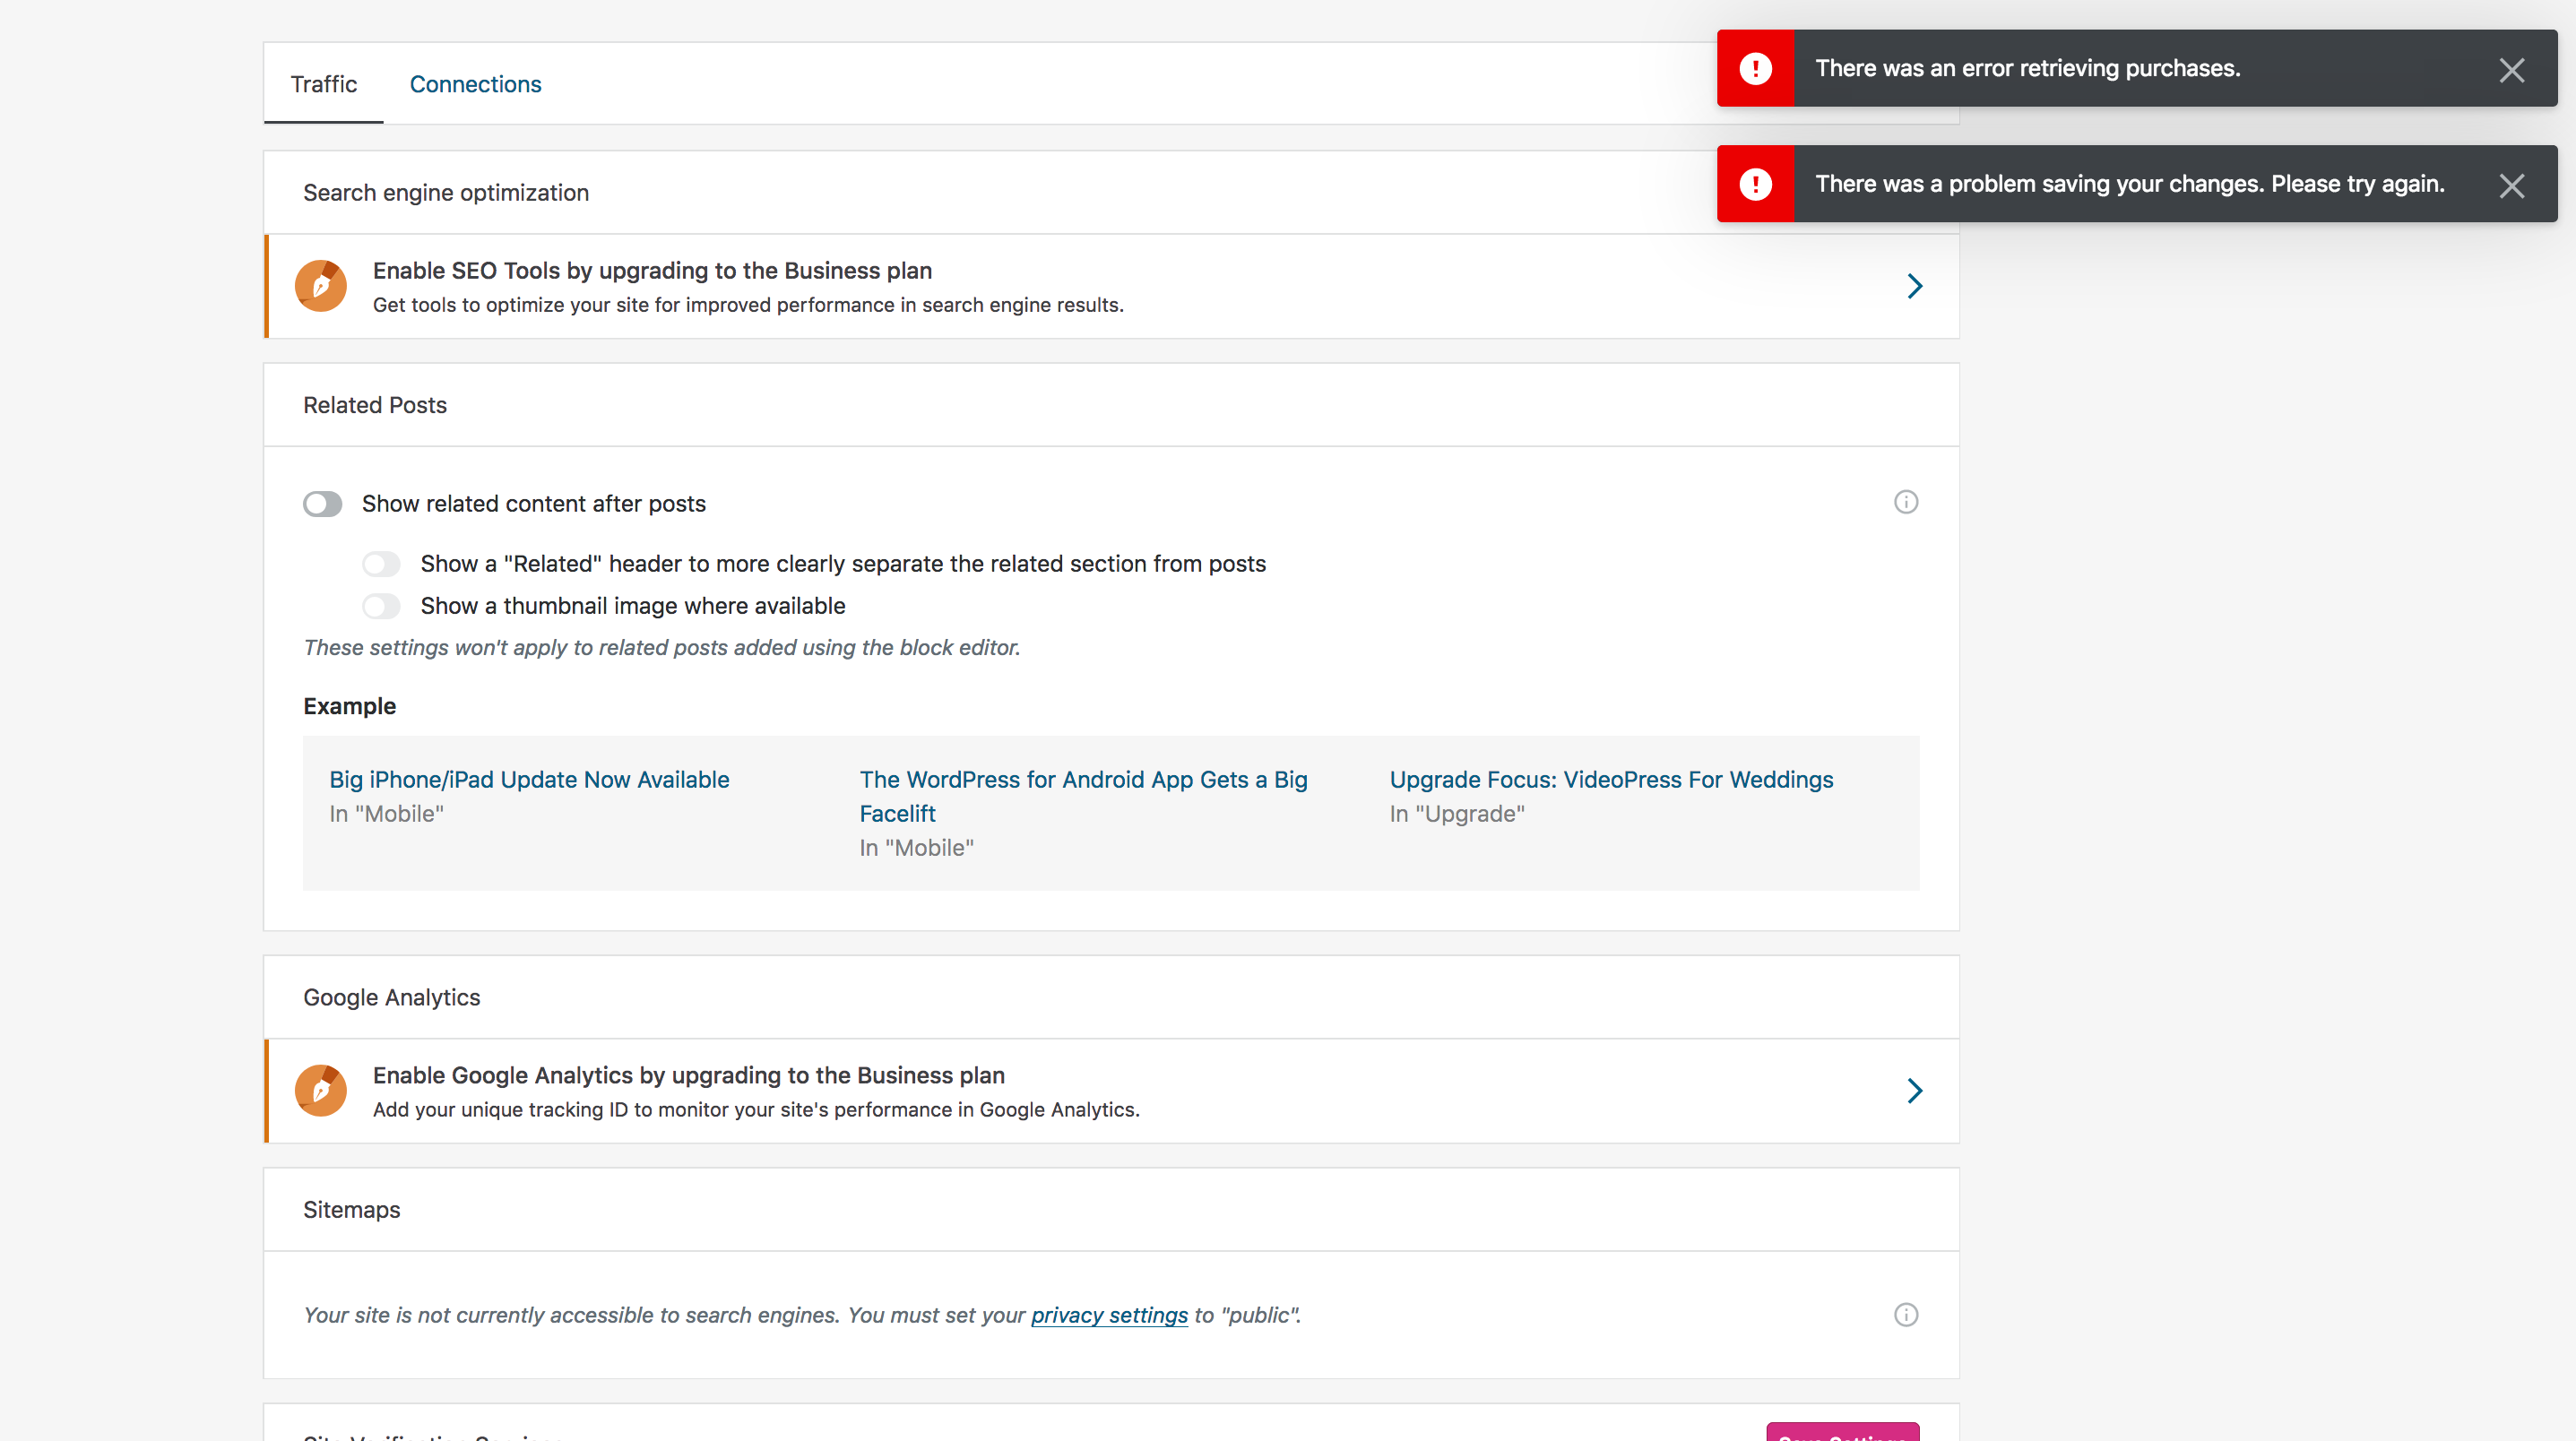
Task: Open Related Posts info icon
Action: click(1905, 502)
